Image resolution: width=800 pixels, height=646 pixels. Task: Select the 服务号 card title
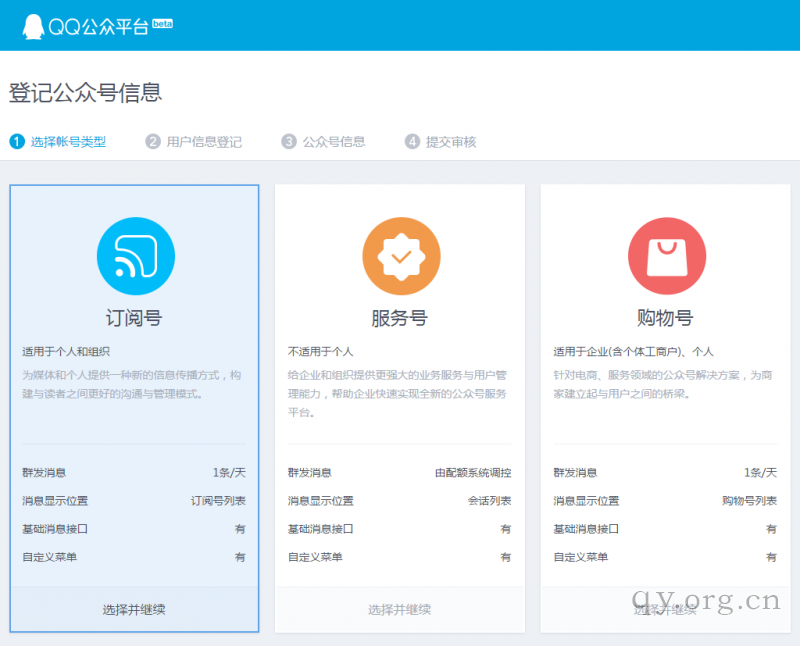coord(399,318)
